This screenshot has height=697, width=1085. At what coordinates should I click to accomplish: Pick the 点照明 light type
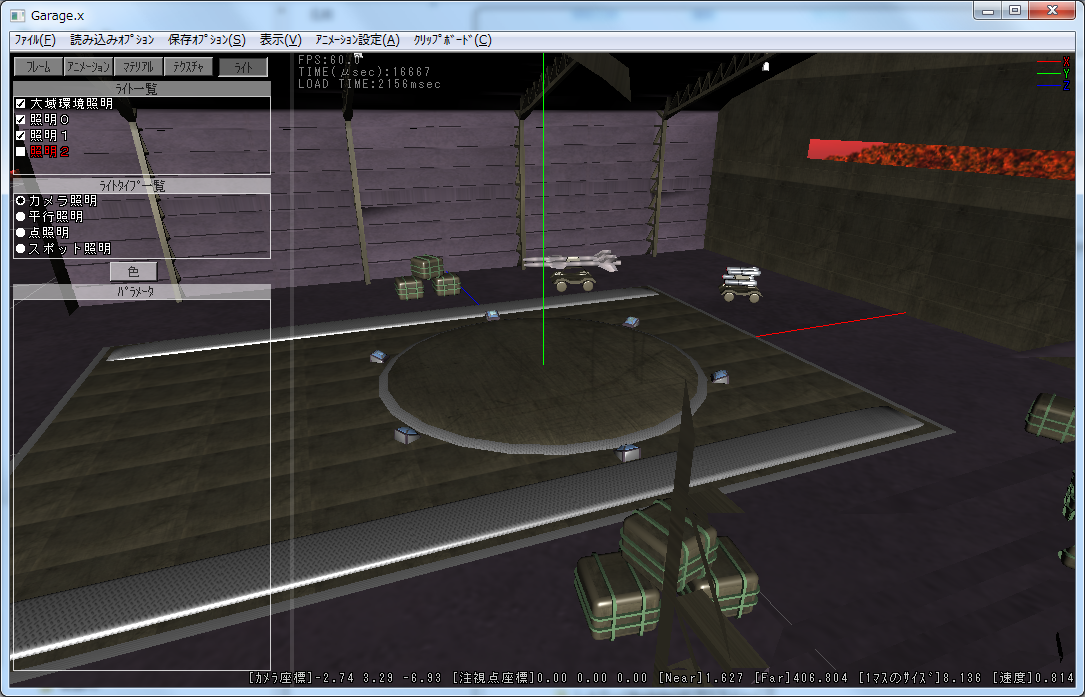(x=21, y=233)
